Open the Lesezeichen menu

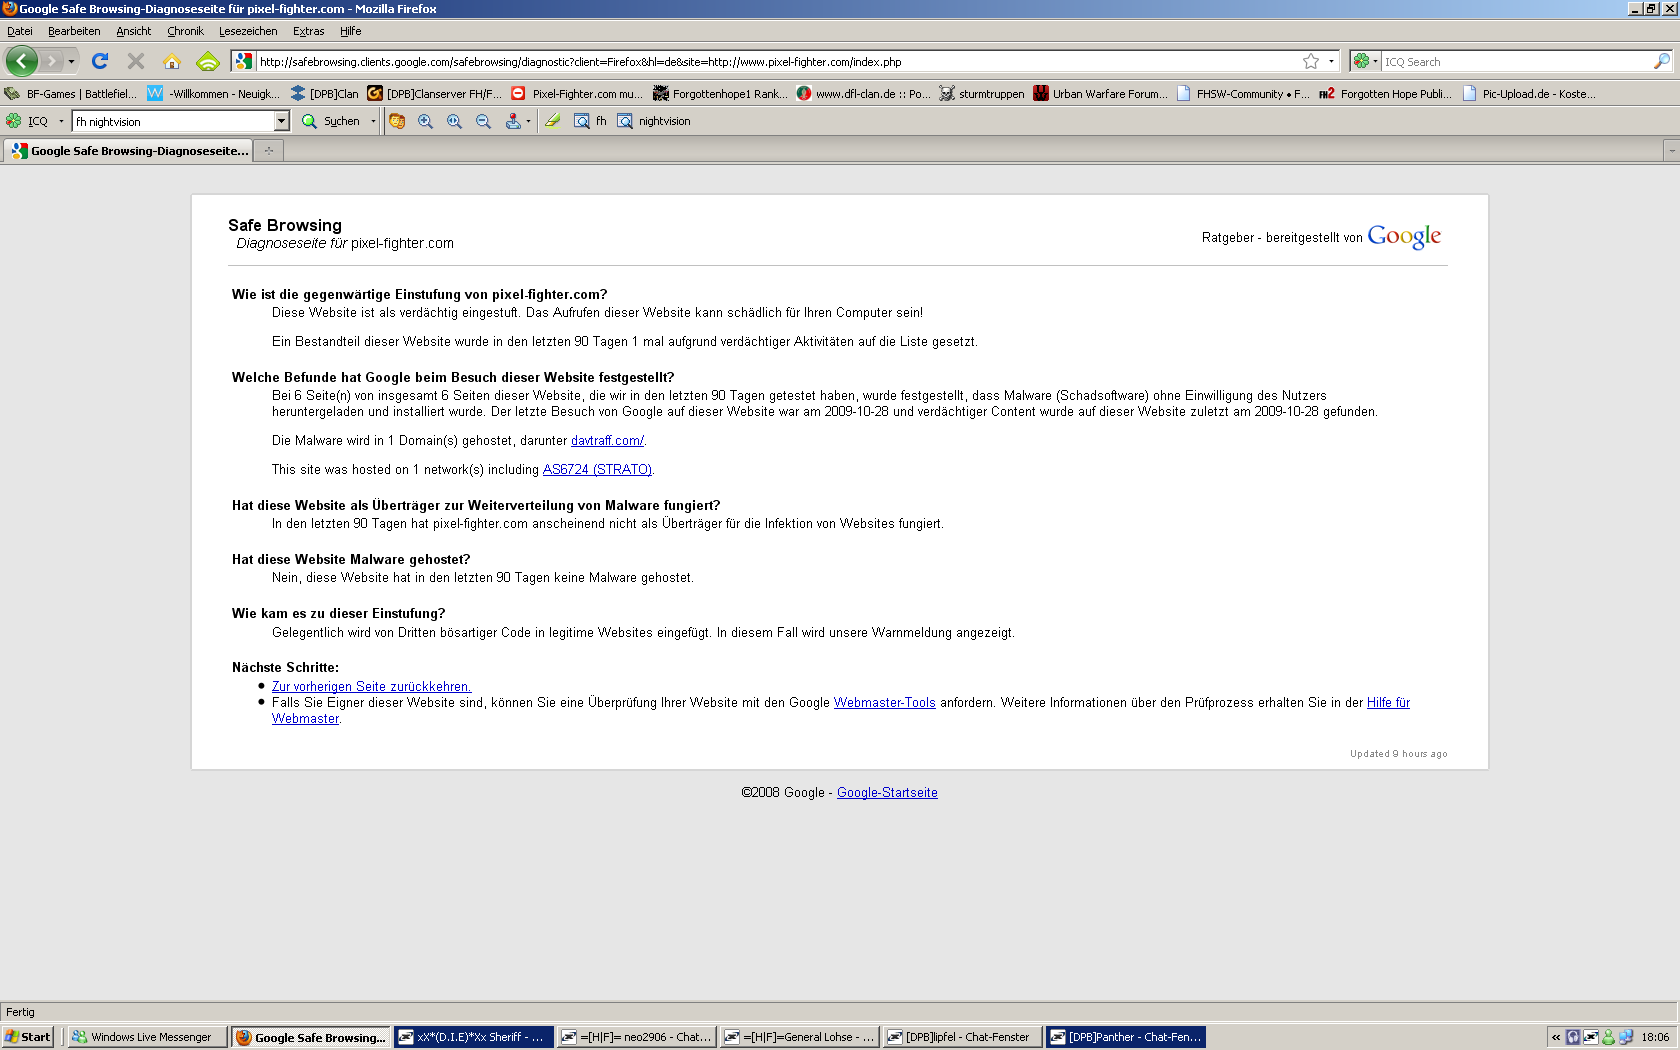pos(248,31)
